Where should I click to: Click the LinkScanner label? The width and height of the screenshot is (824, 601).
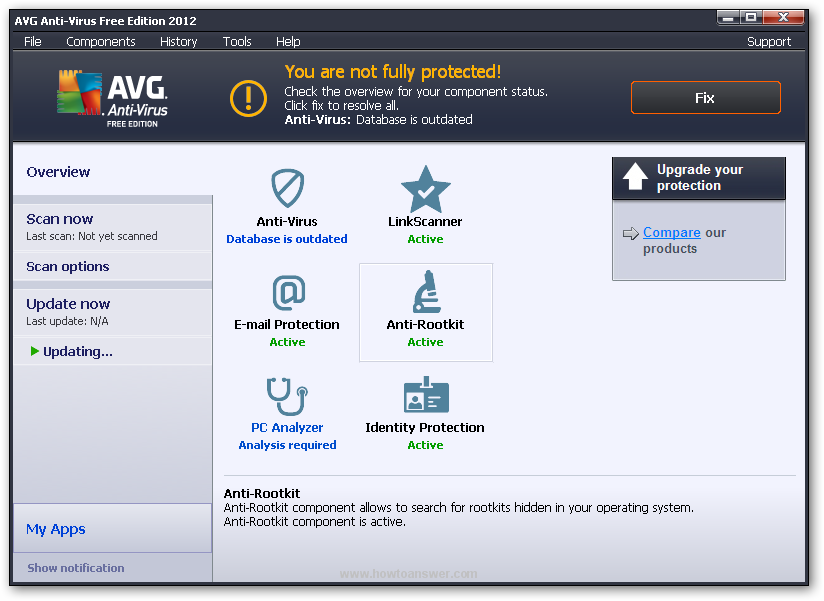coord(425,222)
